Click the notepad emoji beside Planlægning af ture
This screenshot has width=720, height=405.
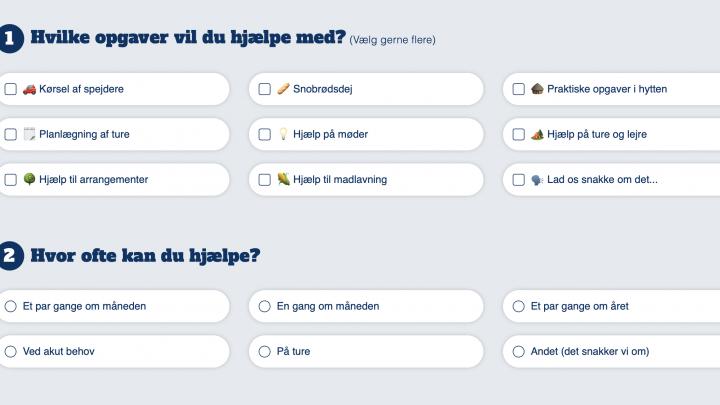pos(29,134)
